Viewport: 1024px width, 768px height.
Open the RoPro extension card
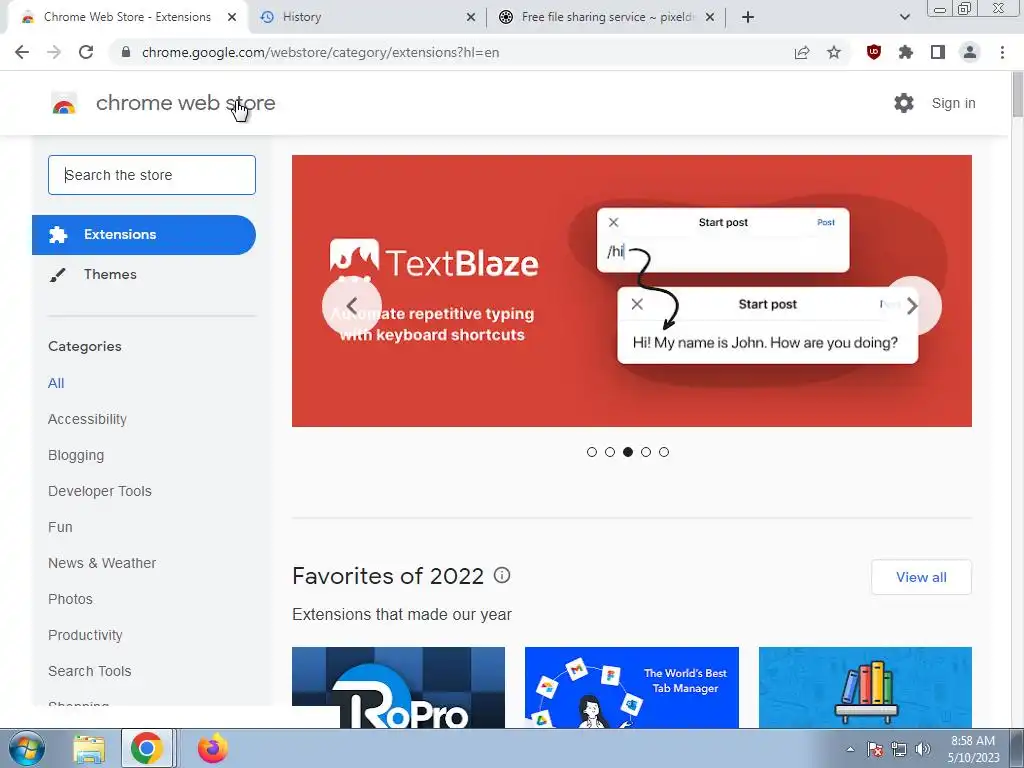(x=398, y=687)
